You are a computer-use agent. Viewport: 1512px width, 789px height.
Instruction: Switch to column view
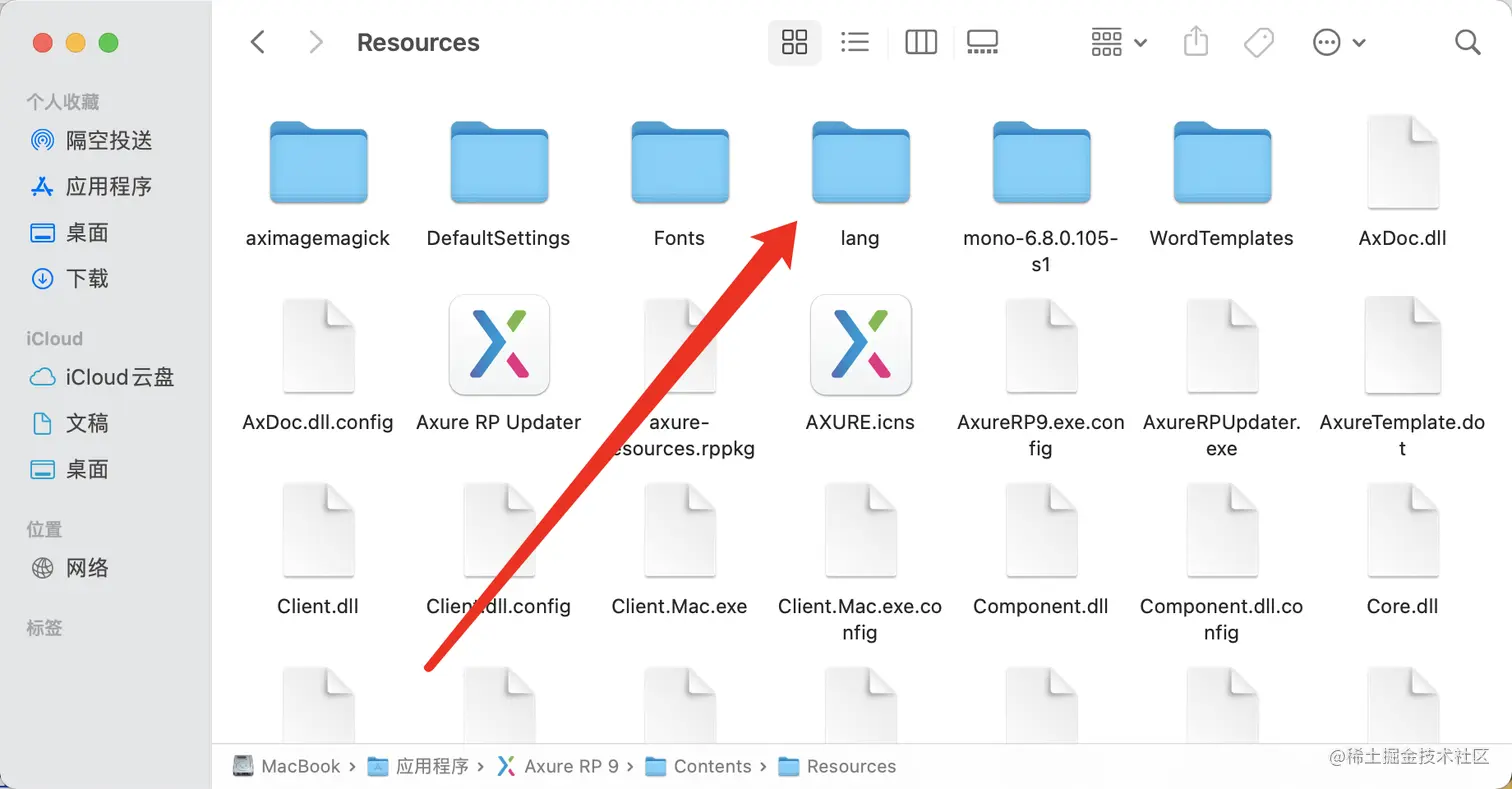click(920, 42)
